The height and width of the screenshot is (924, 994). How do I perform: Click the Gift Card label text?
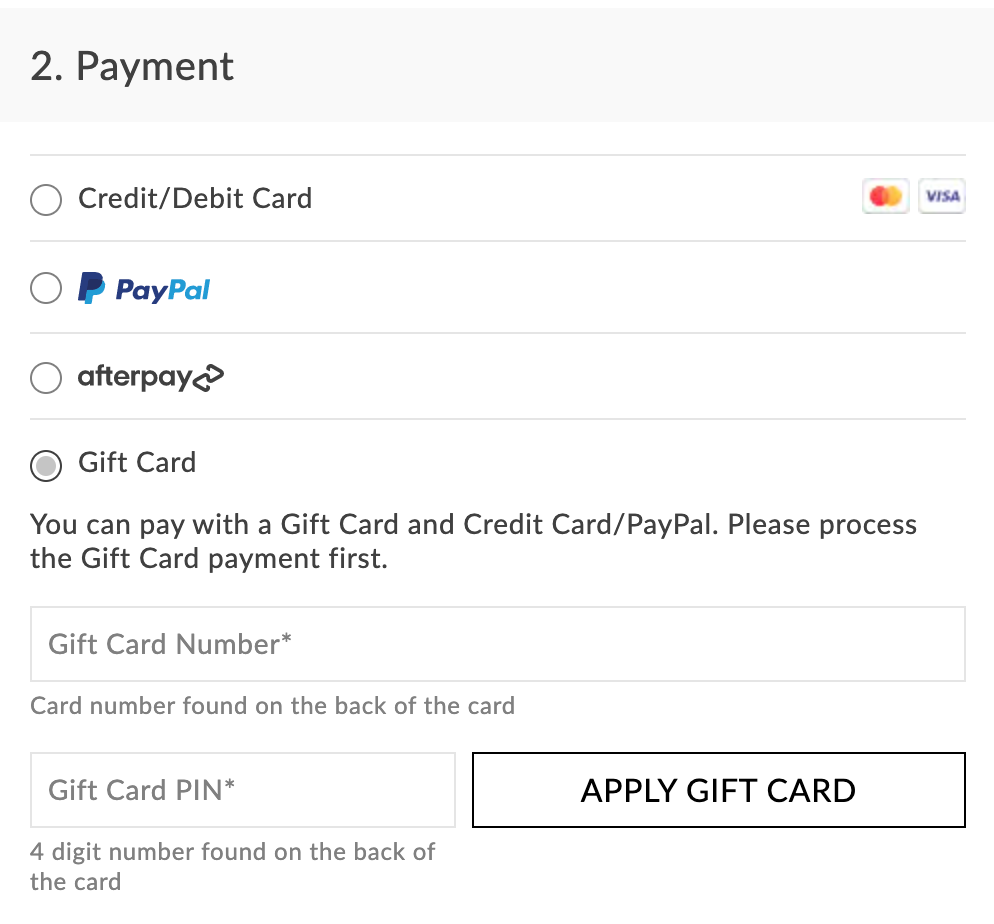137,463
